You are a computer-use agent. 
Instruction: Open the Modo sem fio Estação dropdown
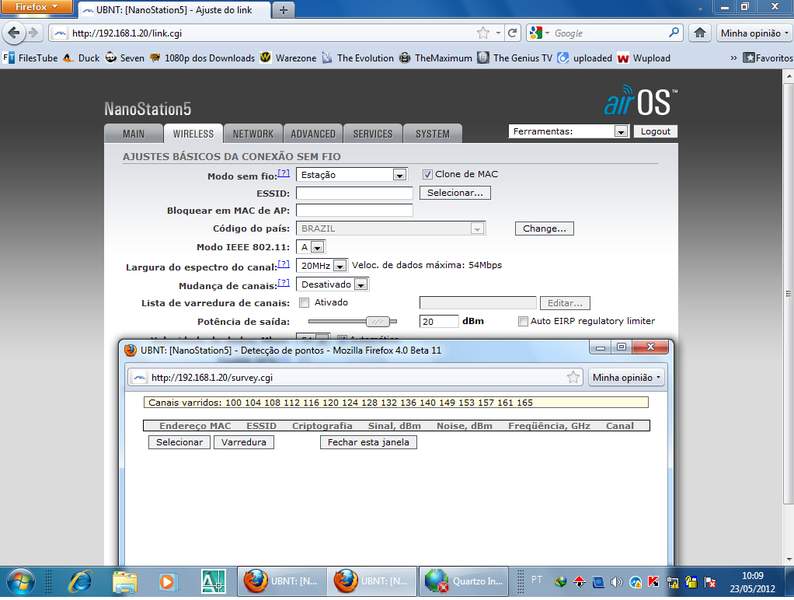coord(351,175)
